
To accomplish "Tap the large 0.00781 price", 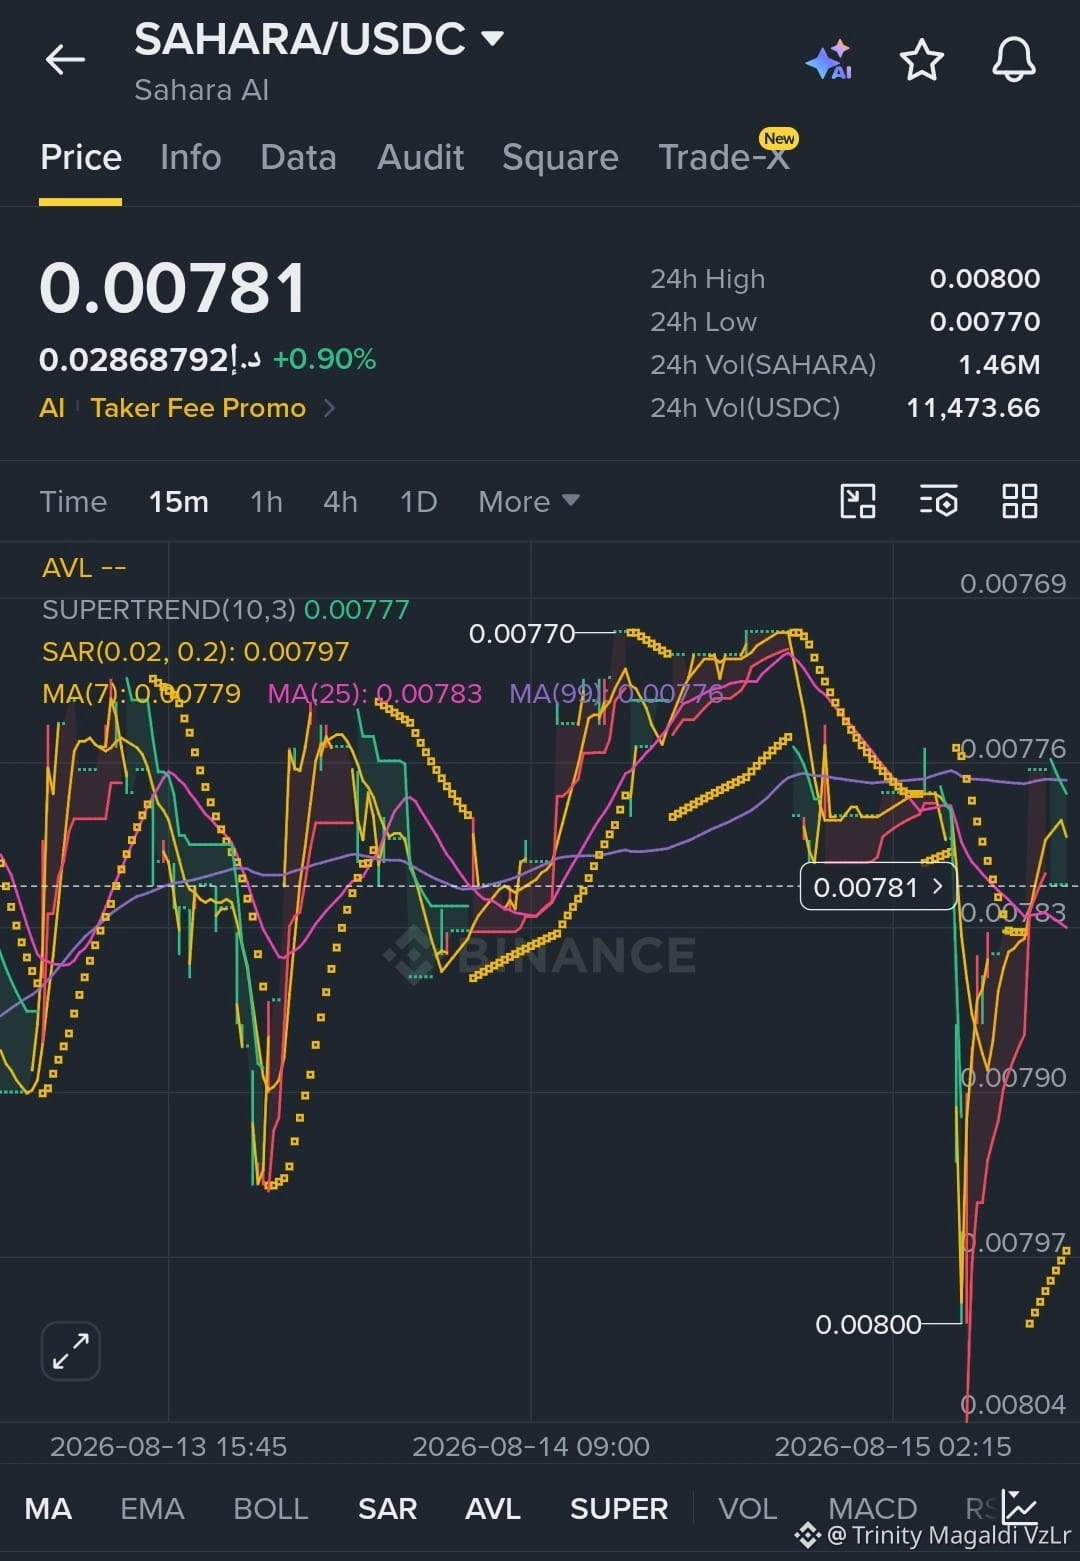I will tap(172, 288).
